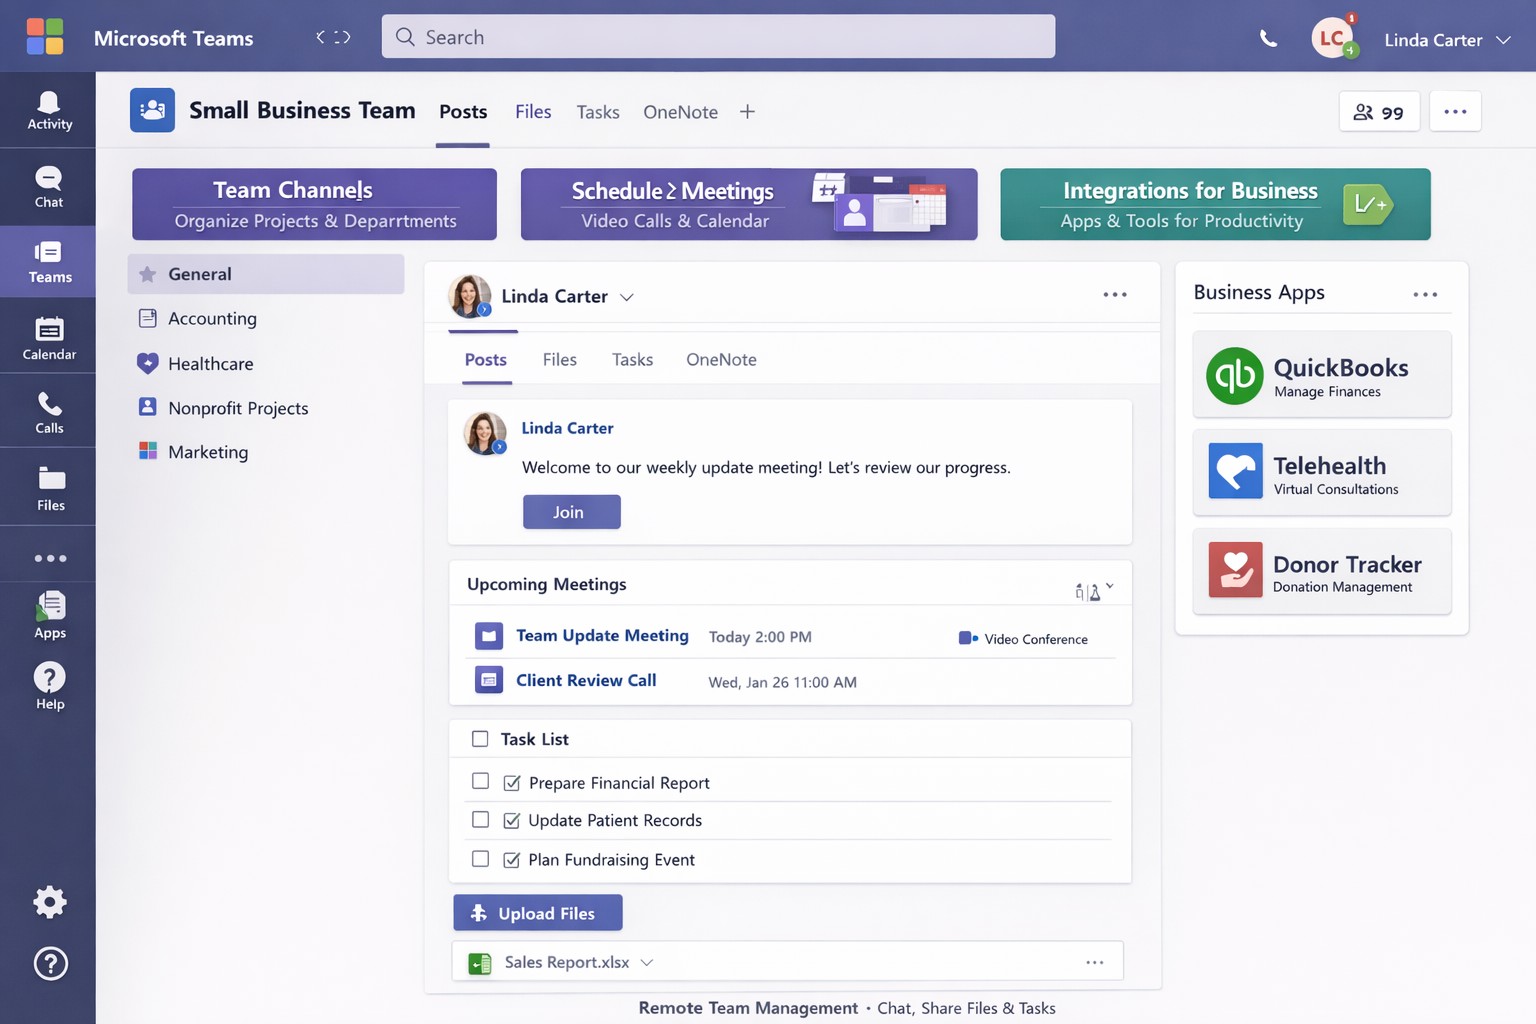This screenshot has width=1536, height=1024.
Task: Open the Upcoming Meetings sort dropdown
Action: coord(1094,591)
